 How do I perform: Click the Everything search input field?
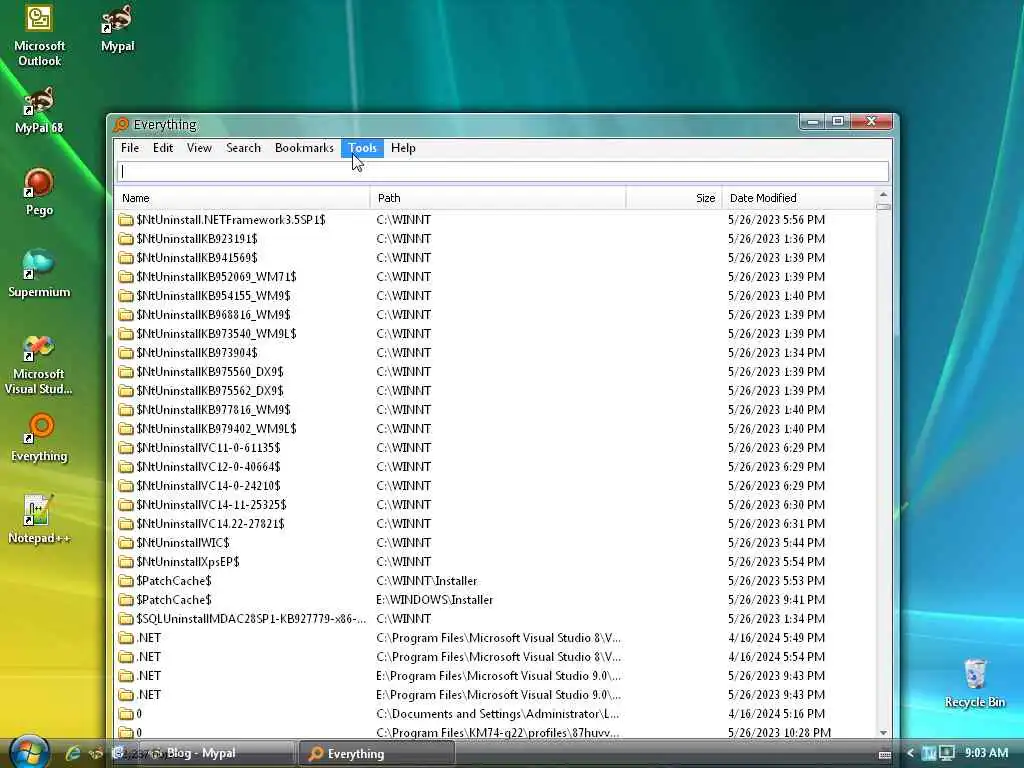pos(503,172)
